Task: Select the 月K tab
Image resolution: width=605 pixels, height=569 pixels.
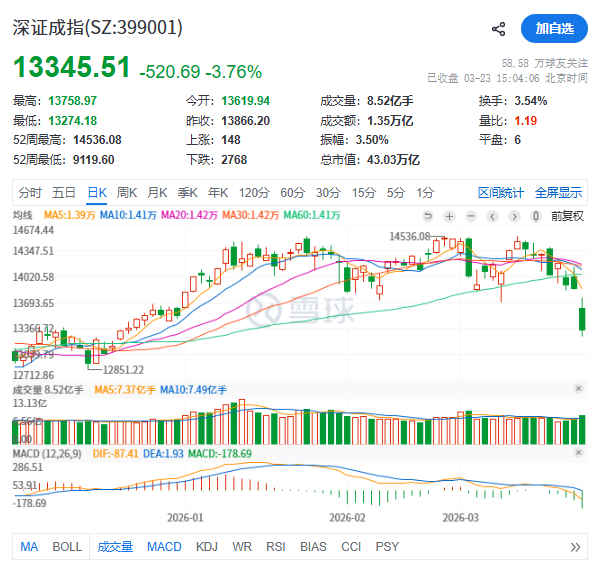Action: 157,192
